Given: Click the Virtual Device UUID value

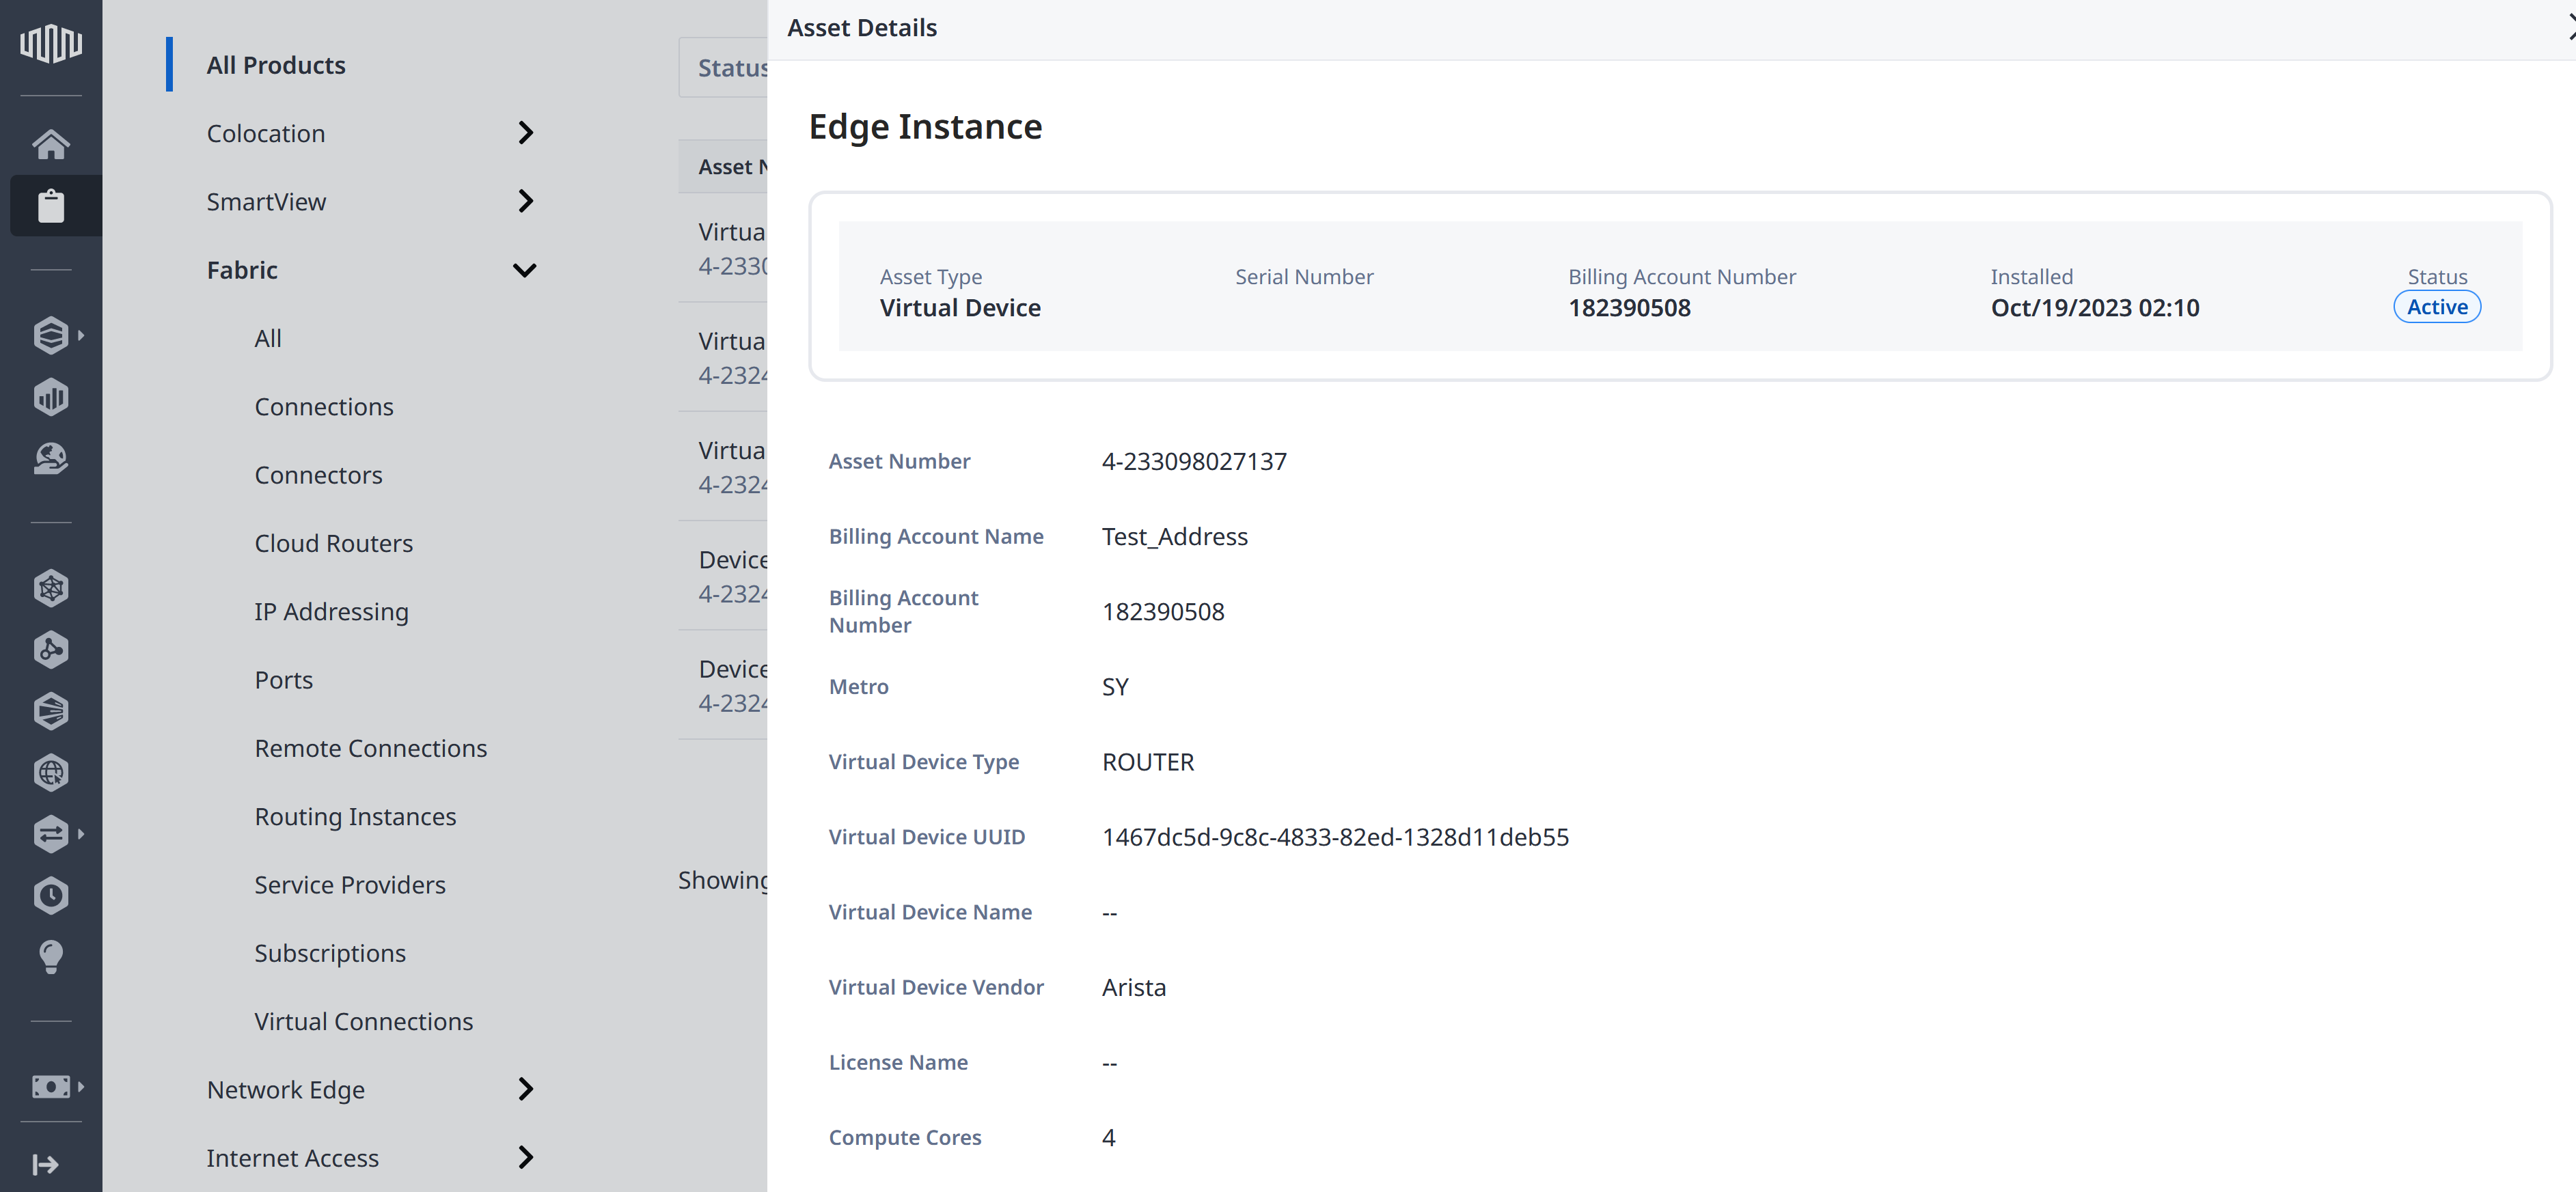Looking at the screenshot, I should coord(1335,837).
